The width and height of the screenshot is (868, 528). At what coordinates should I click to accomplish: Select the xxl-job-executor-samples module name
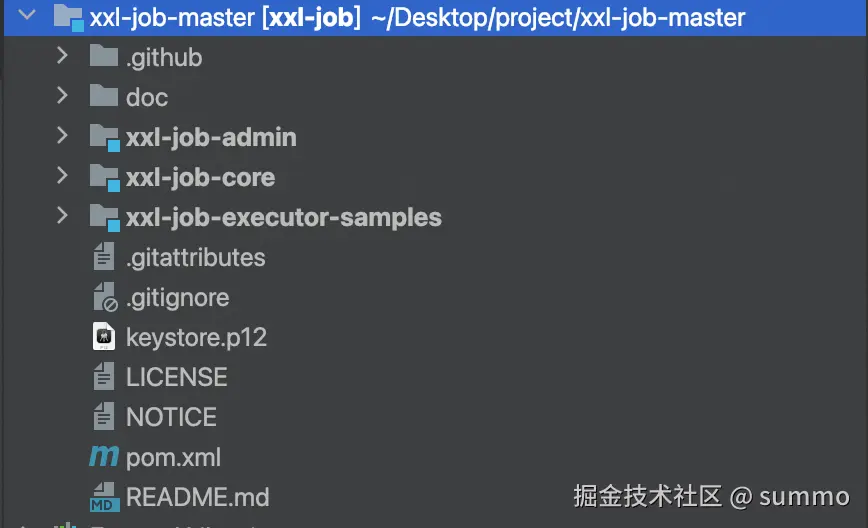(283, 217)
